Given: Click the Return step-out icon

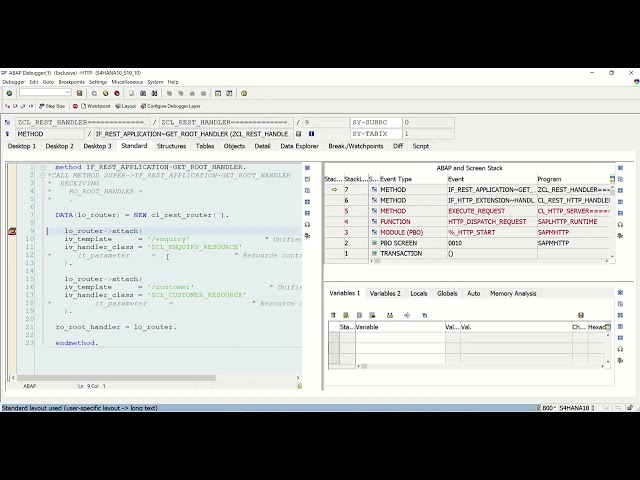Looking at the screenshot, I should coord(23,106).
